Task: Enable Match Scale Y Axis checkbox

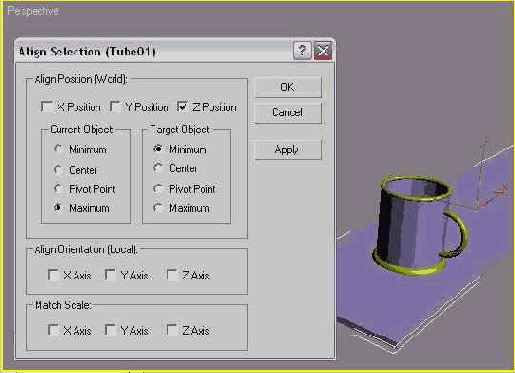Action: [110, 330]
